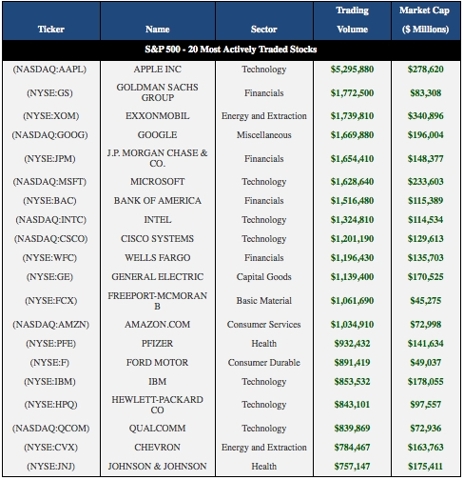Click market cap value $148,377
This screenshot has width=464, height=480.
(x=425, y=159)
